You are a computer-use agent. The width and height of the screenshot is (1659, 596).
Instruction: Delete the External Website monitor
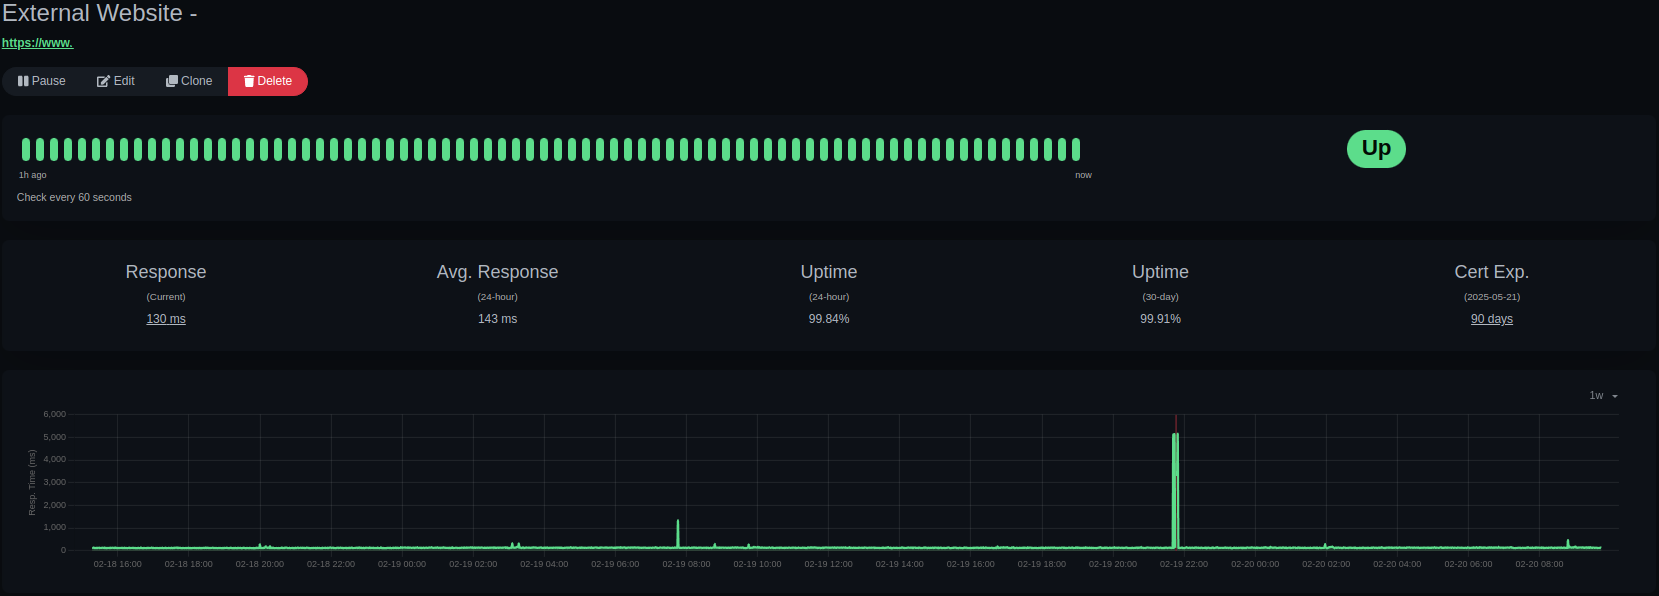(268, 81)
